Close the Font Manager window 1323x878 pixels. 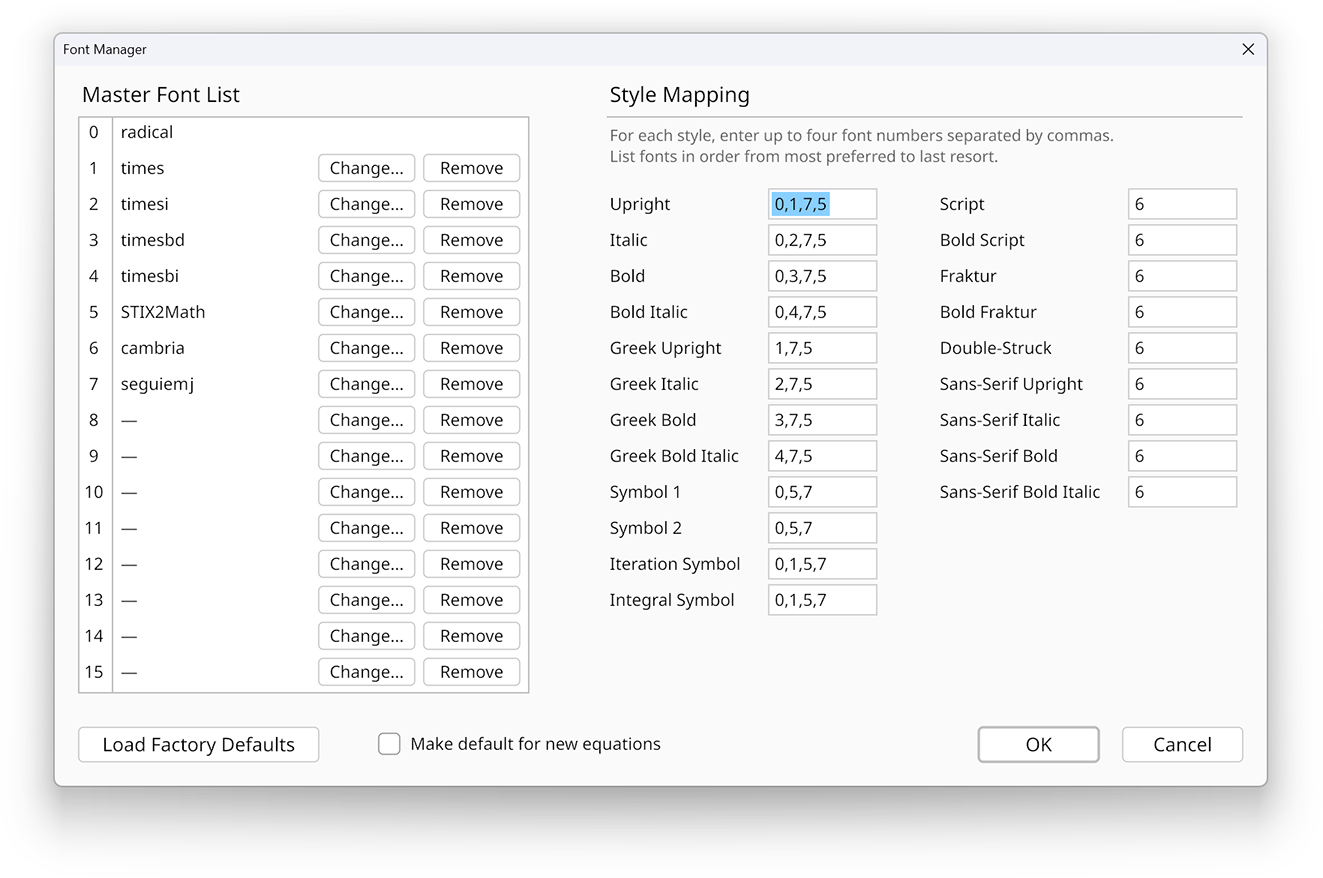(1247, 49)
